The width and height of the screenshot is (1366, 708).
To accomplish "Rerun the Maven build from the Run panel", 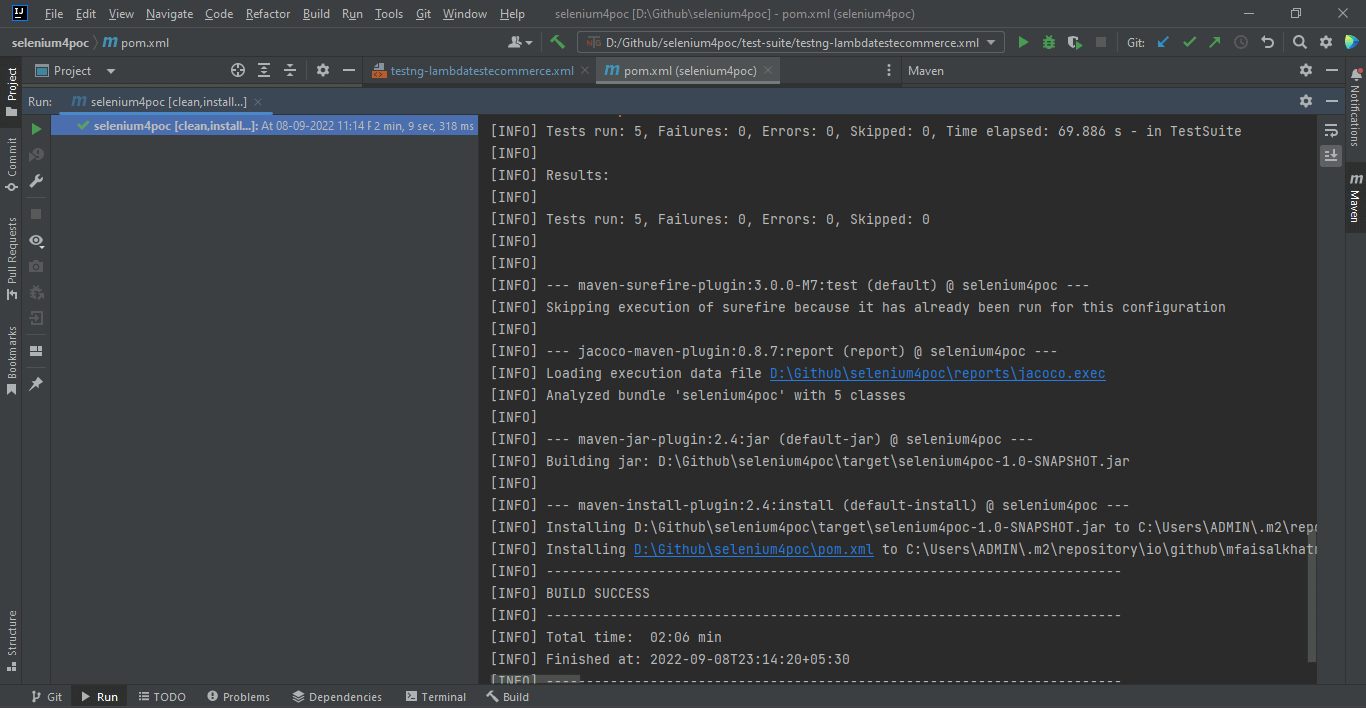I will coord(34,128).
